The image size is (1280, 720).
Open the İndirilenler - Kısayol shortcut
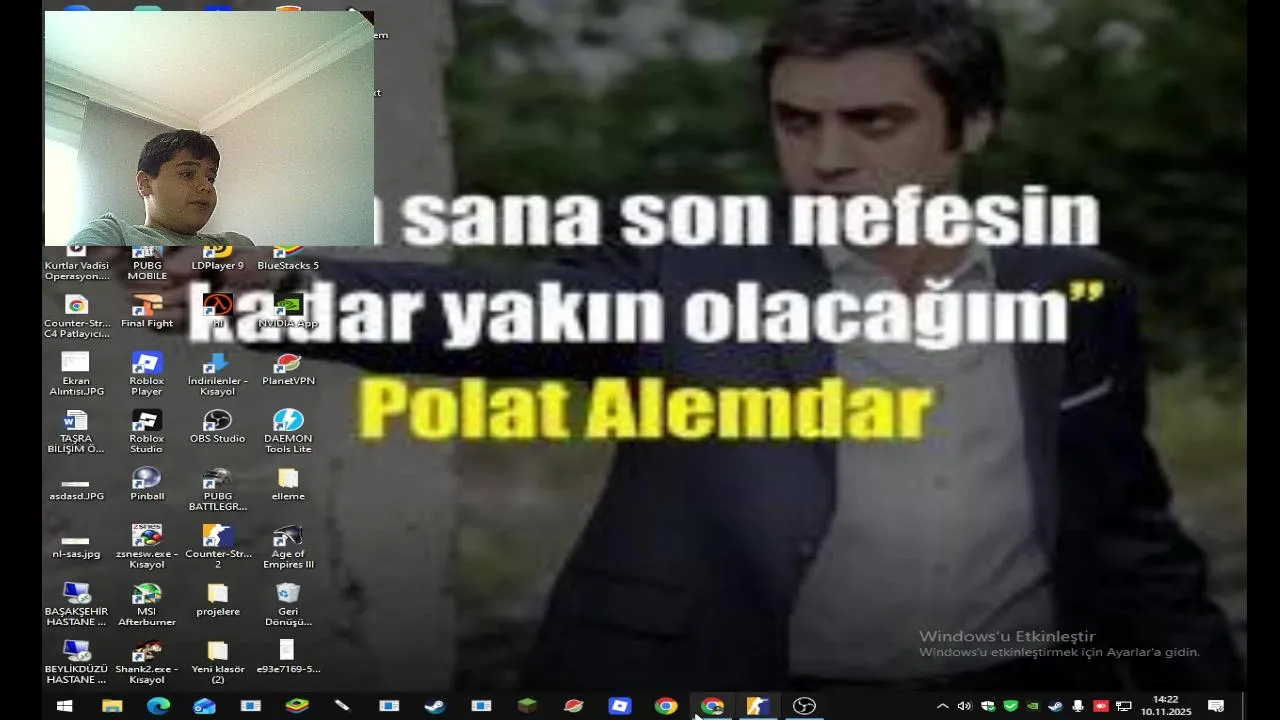pyautogui.click(x=217, y=373)
